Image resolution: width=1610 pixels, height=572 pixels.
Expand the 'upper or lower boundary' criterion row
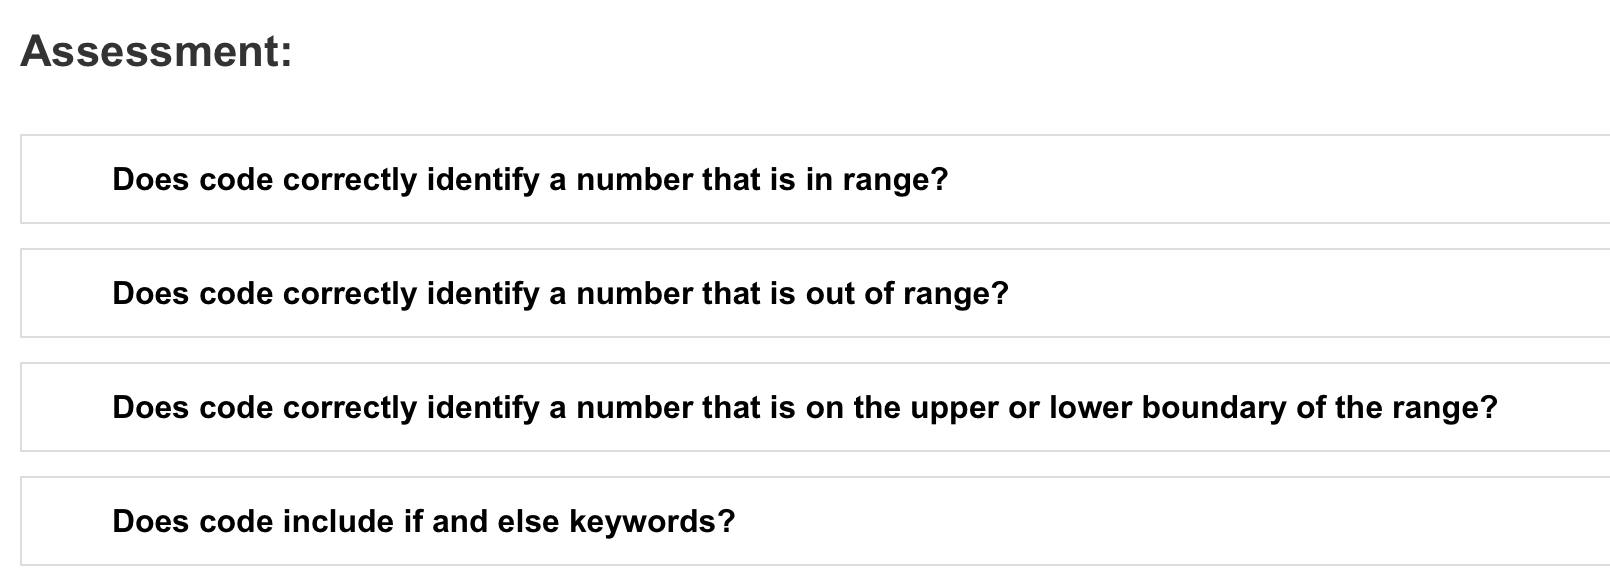815,407
